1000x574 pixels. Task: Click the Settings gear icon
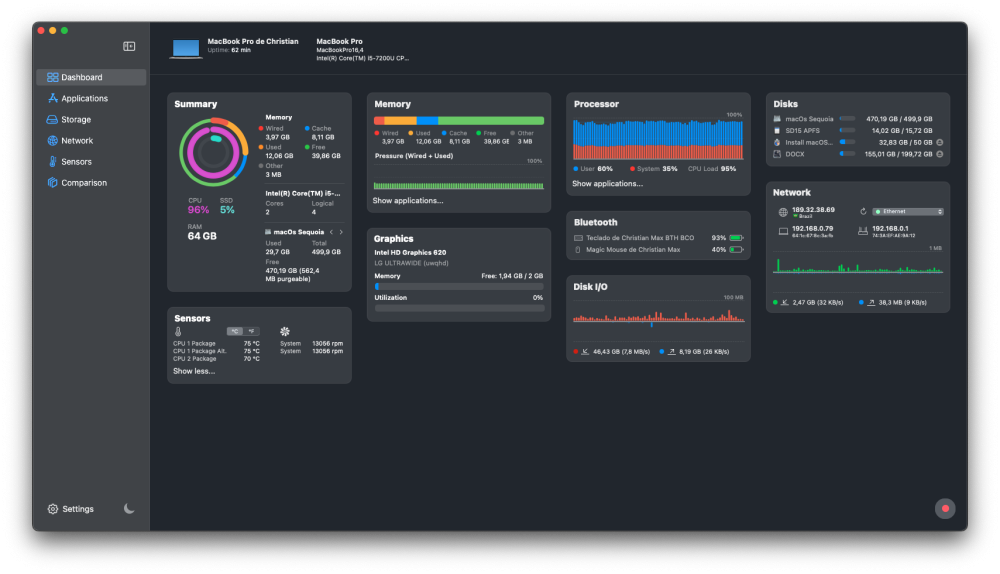(52, 509)
